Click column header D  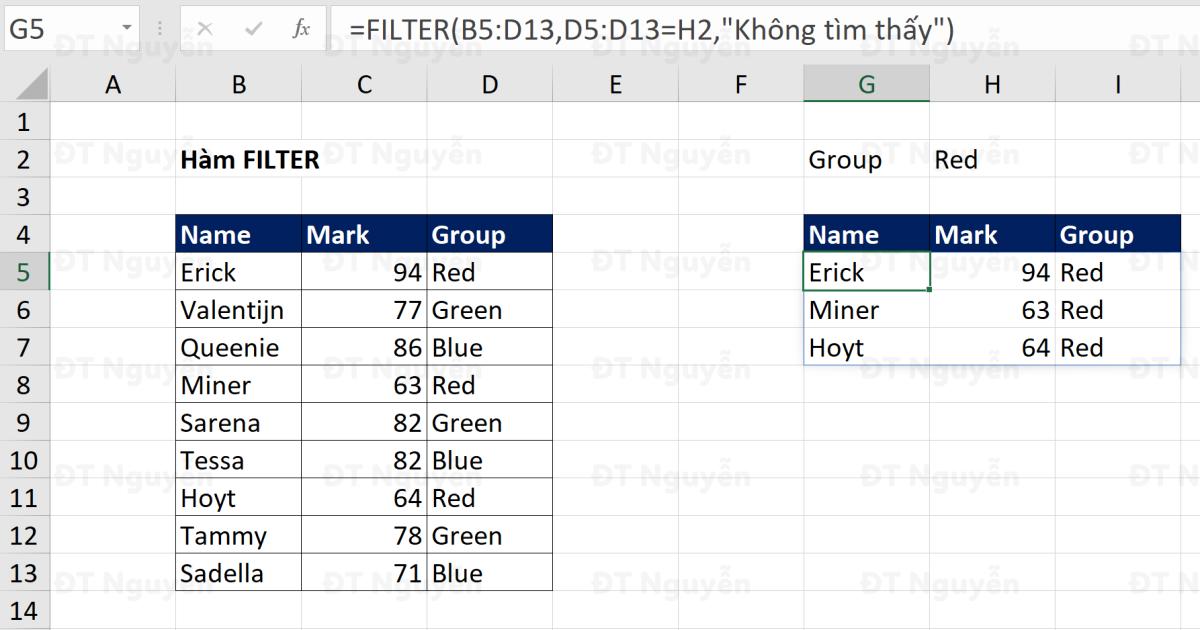(489, 84)
